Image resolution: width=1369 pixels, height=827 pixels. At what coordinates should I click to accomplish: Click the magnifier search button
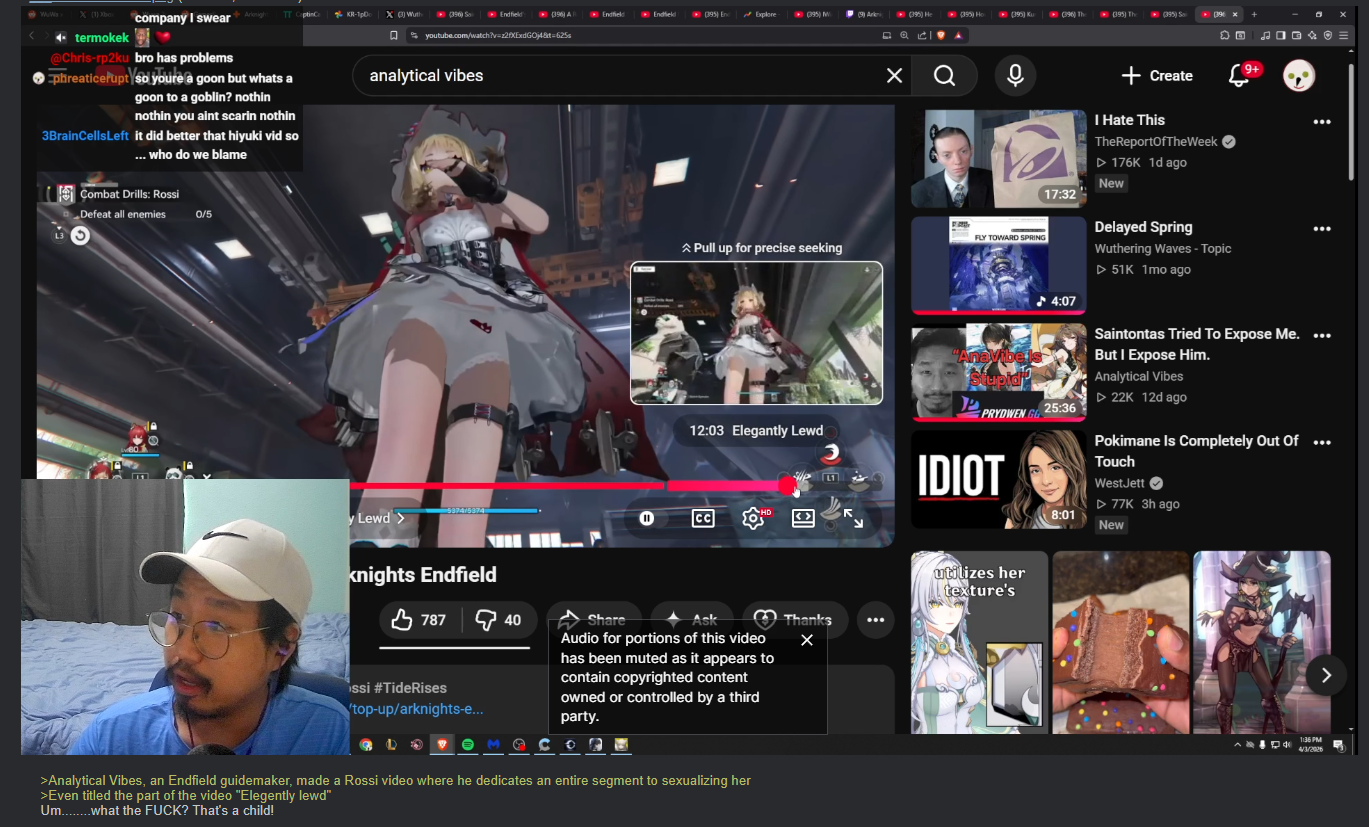[x=945, y=76]
